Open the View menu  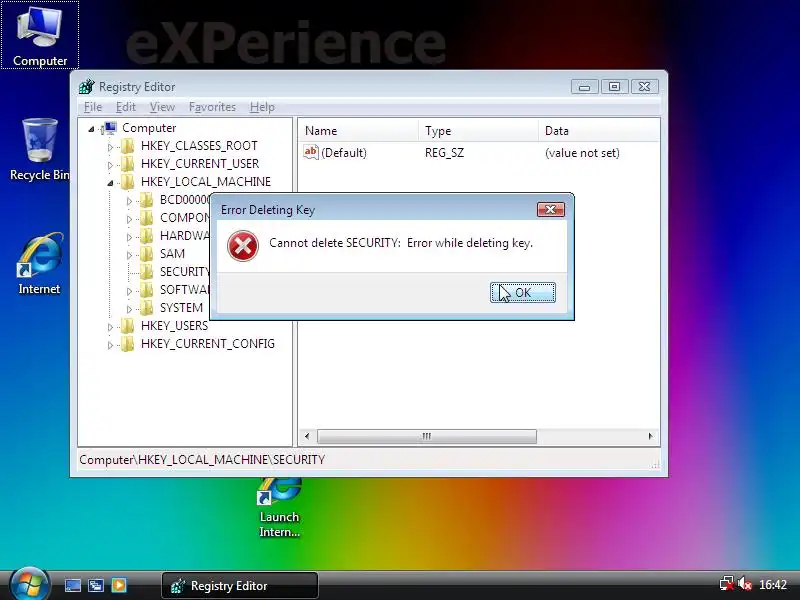[162, 107]
